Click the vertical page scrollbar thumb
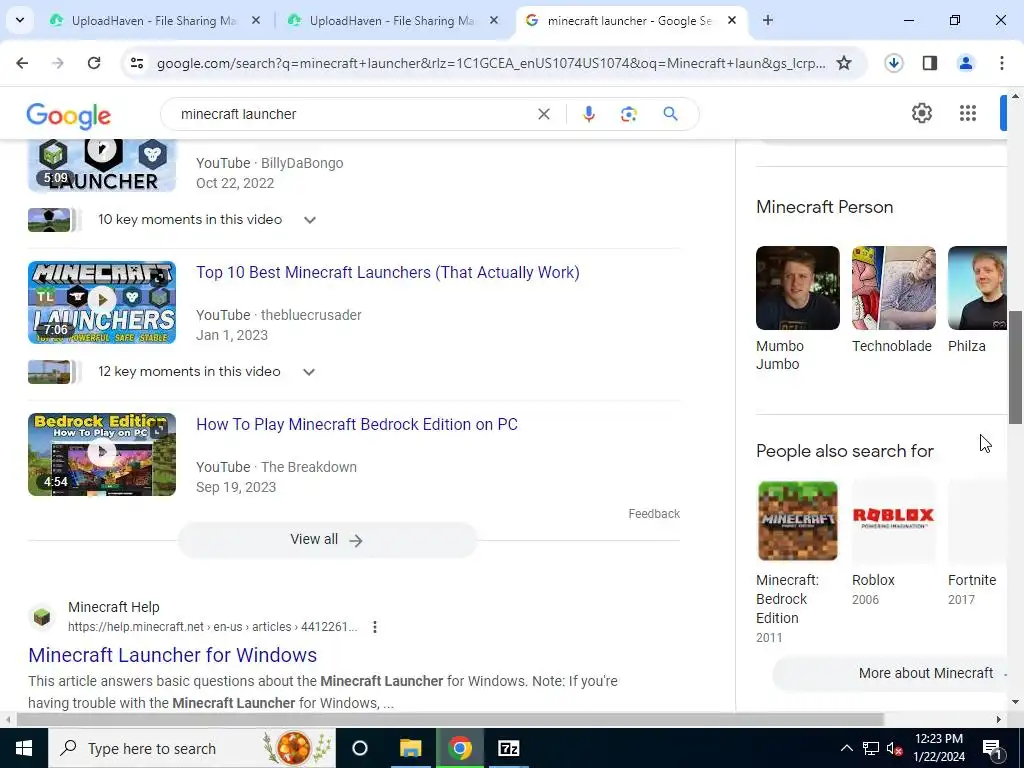This screenshot has width=1024, height=768. [1015, 368]
